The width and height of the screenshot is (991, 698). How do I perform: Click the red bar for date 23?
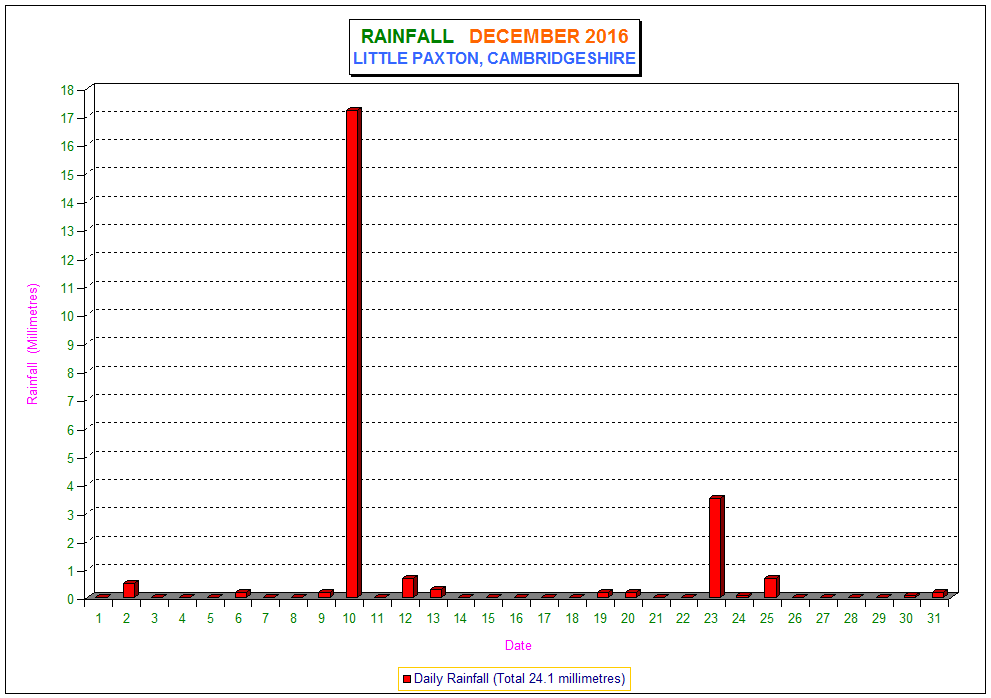point(716,547)
